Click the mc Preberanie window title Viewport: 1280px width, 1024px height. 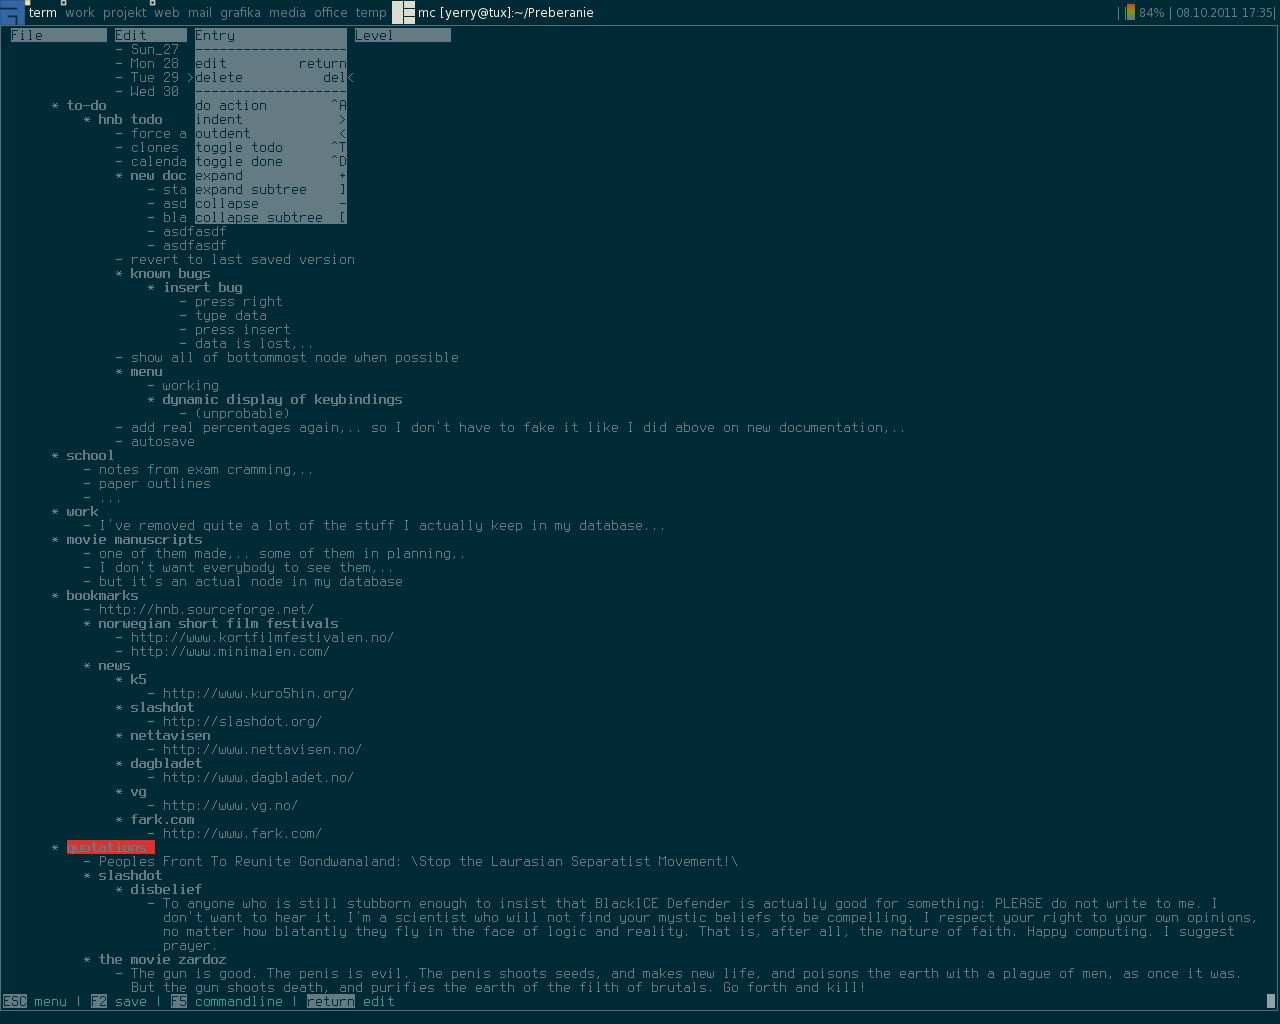[506, 13]
